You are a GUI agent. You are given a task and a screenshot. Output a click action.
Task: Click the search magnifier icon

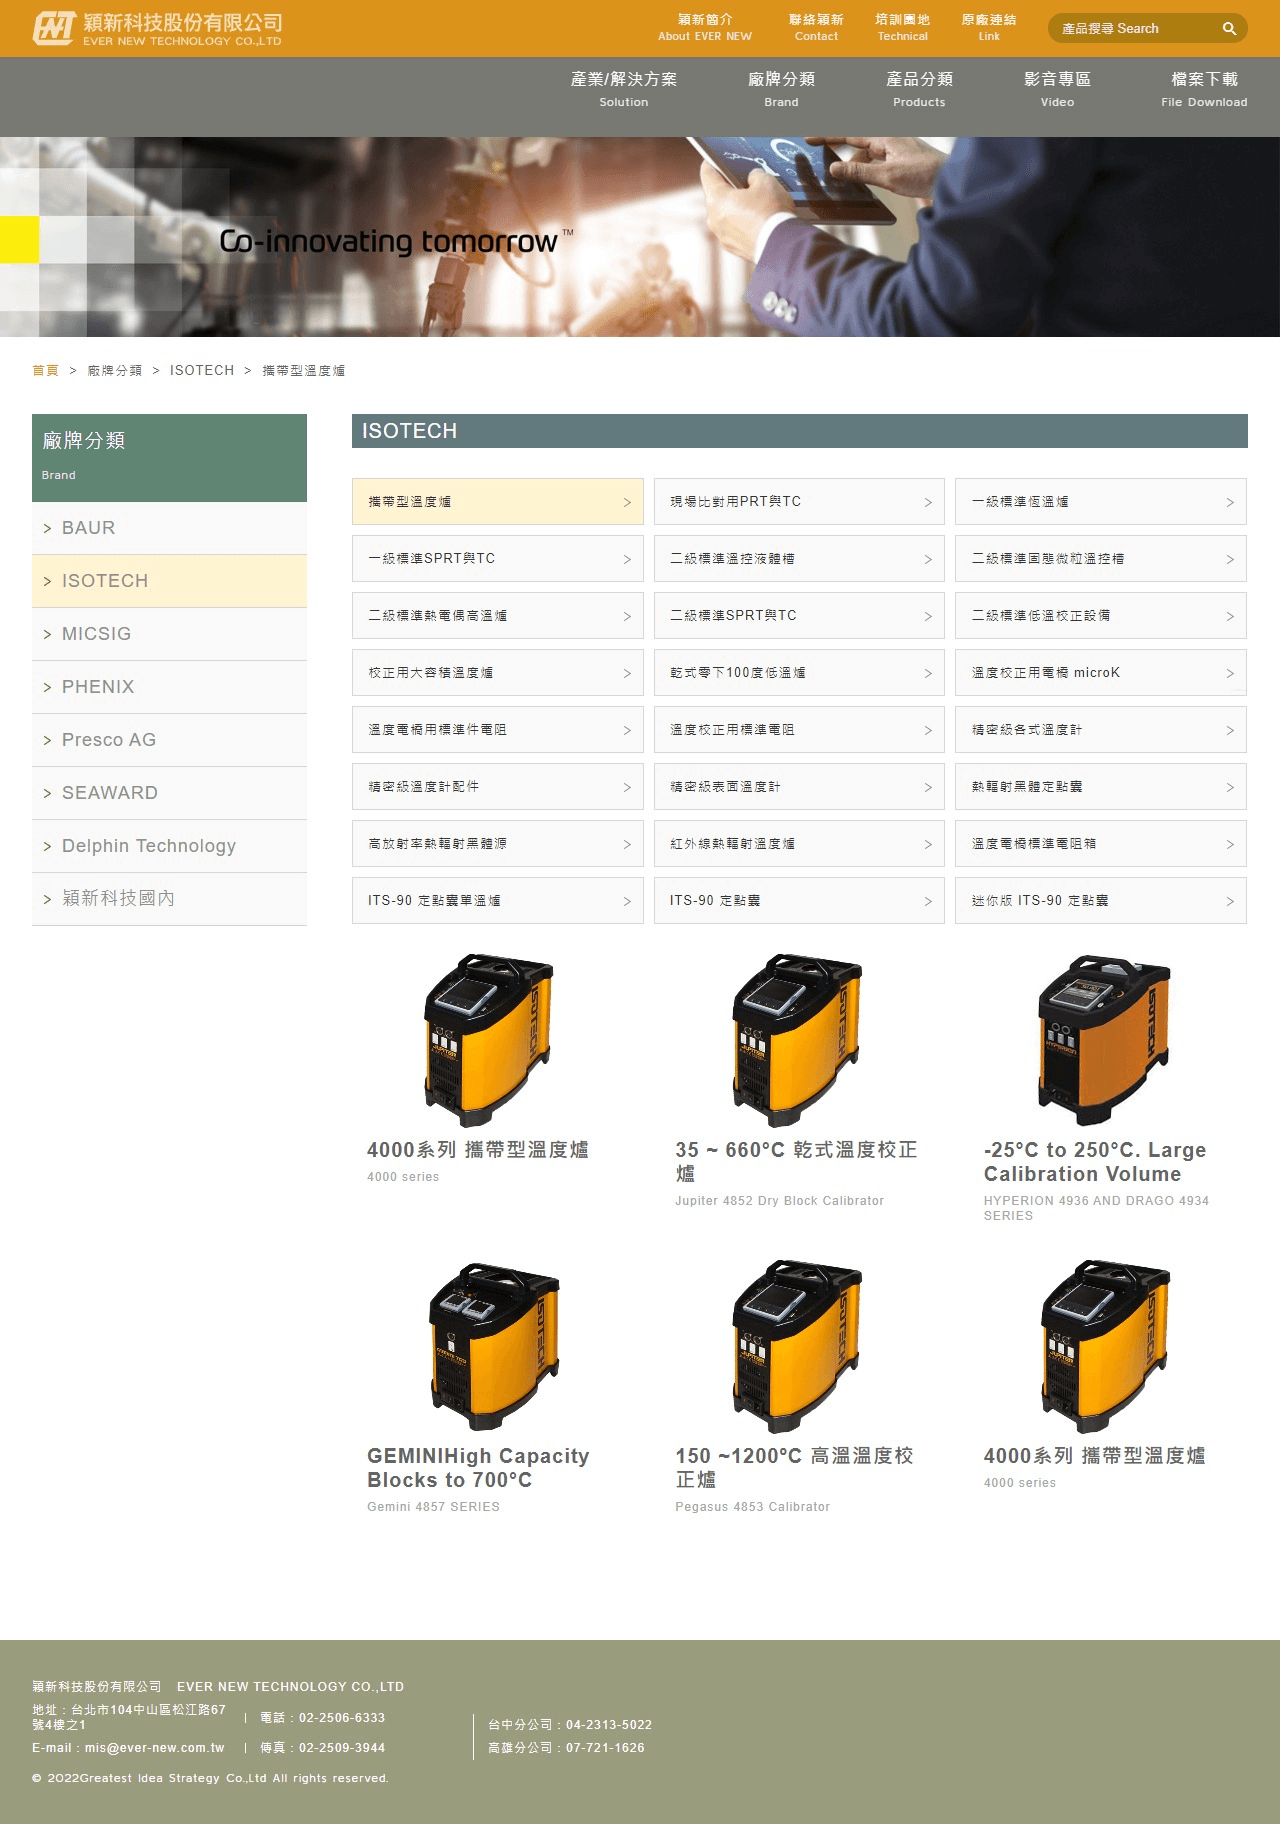point(1229,29)
